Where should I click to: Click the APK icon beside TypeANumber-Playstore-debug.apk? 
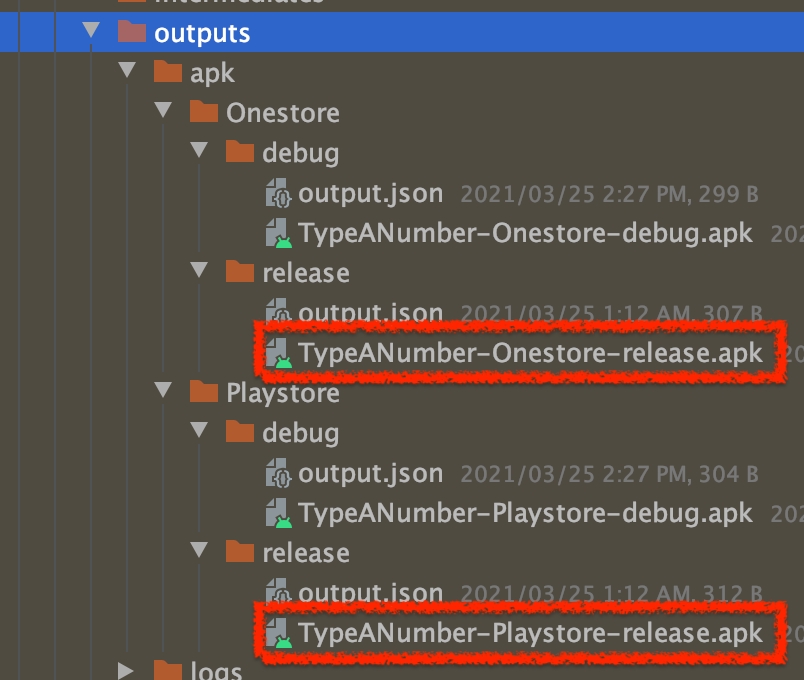click(x=277, y=513)
